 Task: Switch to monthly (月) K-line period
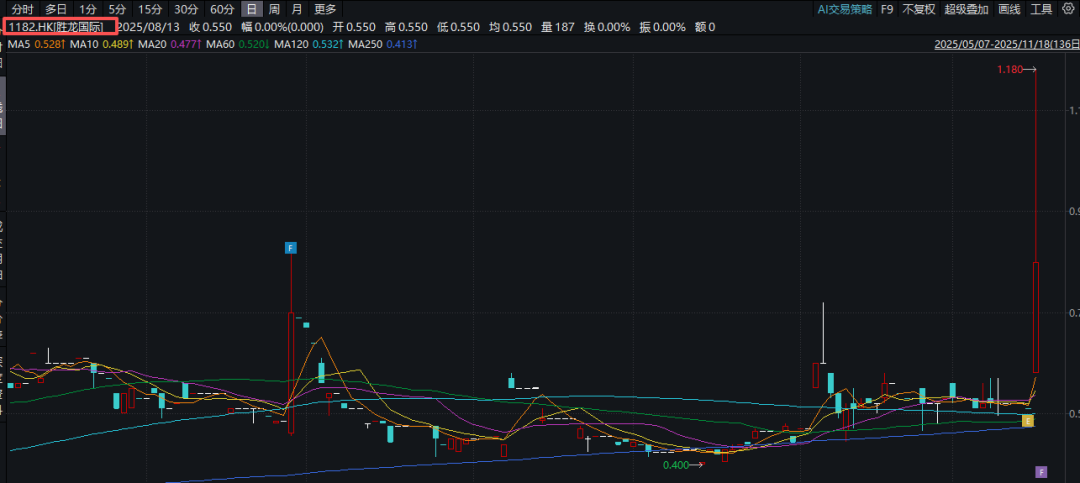pyautogui.click(x=296, y=9)
